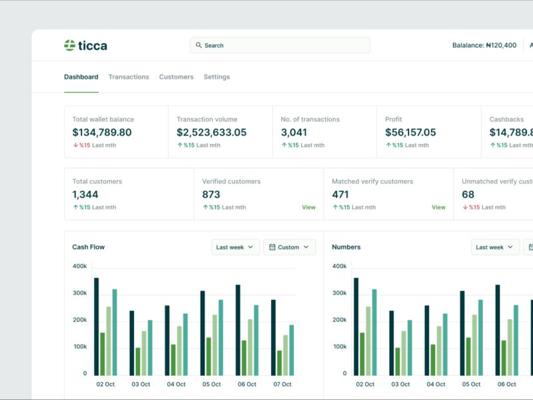The width and height of the screenshot is (533, 400).
Task: Click the search magnifier icon
Action: pos(199,45)
